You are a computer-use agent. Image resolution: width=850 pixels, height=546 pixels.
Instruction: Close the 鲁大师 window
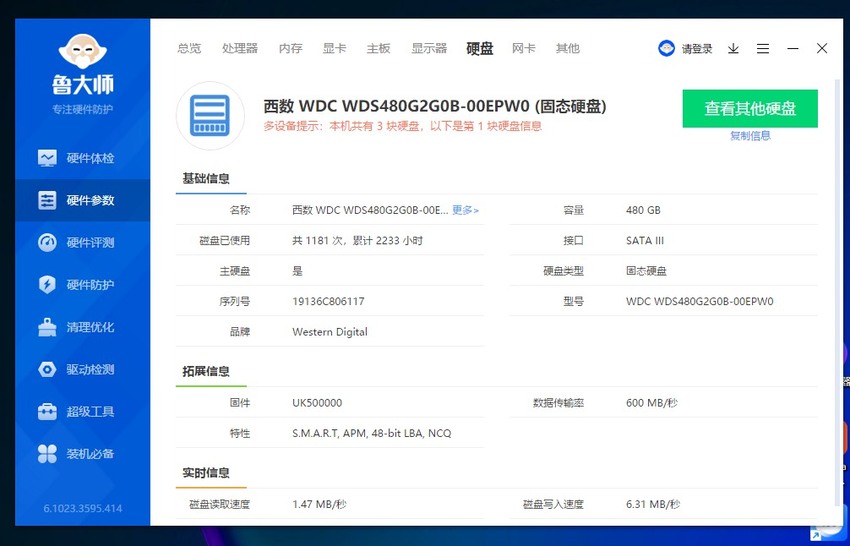[x=822, y=48]
